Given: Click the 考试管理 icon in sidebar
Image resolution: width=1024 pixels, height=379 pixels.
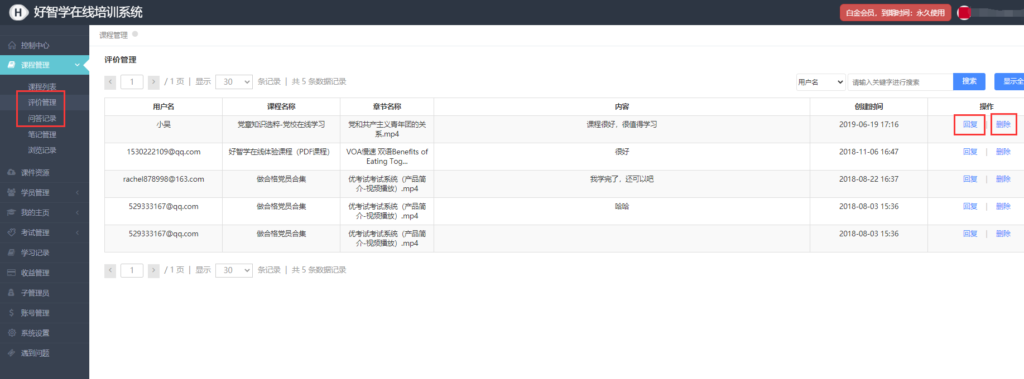Looking at the screenshot, I should 11,233.
